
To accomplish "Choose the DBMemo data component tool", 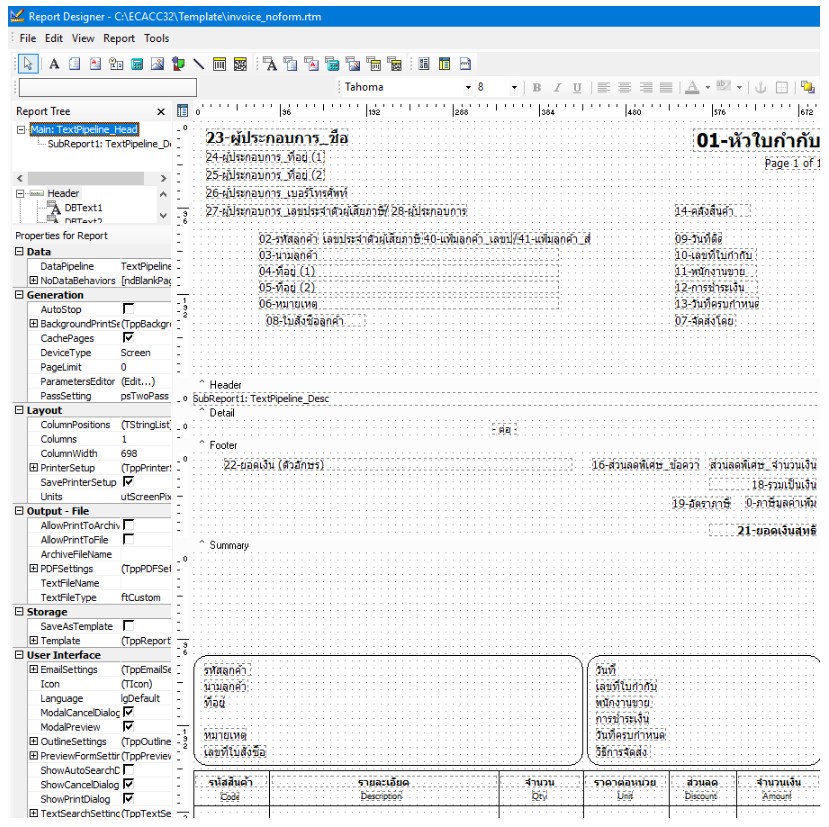I will [x=290, y=64].
